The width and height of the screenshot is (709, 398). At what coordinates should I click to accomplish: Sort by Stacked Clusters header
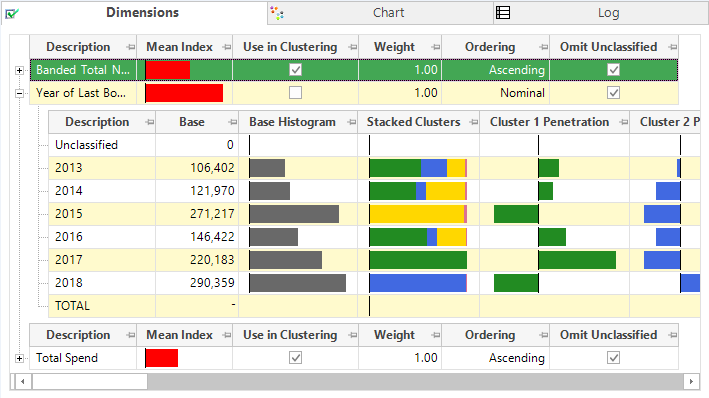(413, 122)
